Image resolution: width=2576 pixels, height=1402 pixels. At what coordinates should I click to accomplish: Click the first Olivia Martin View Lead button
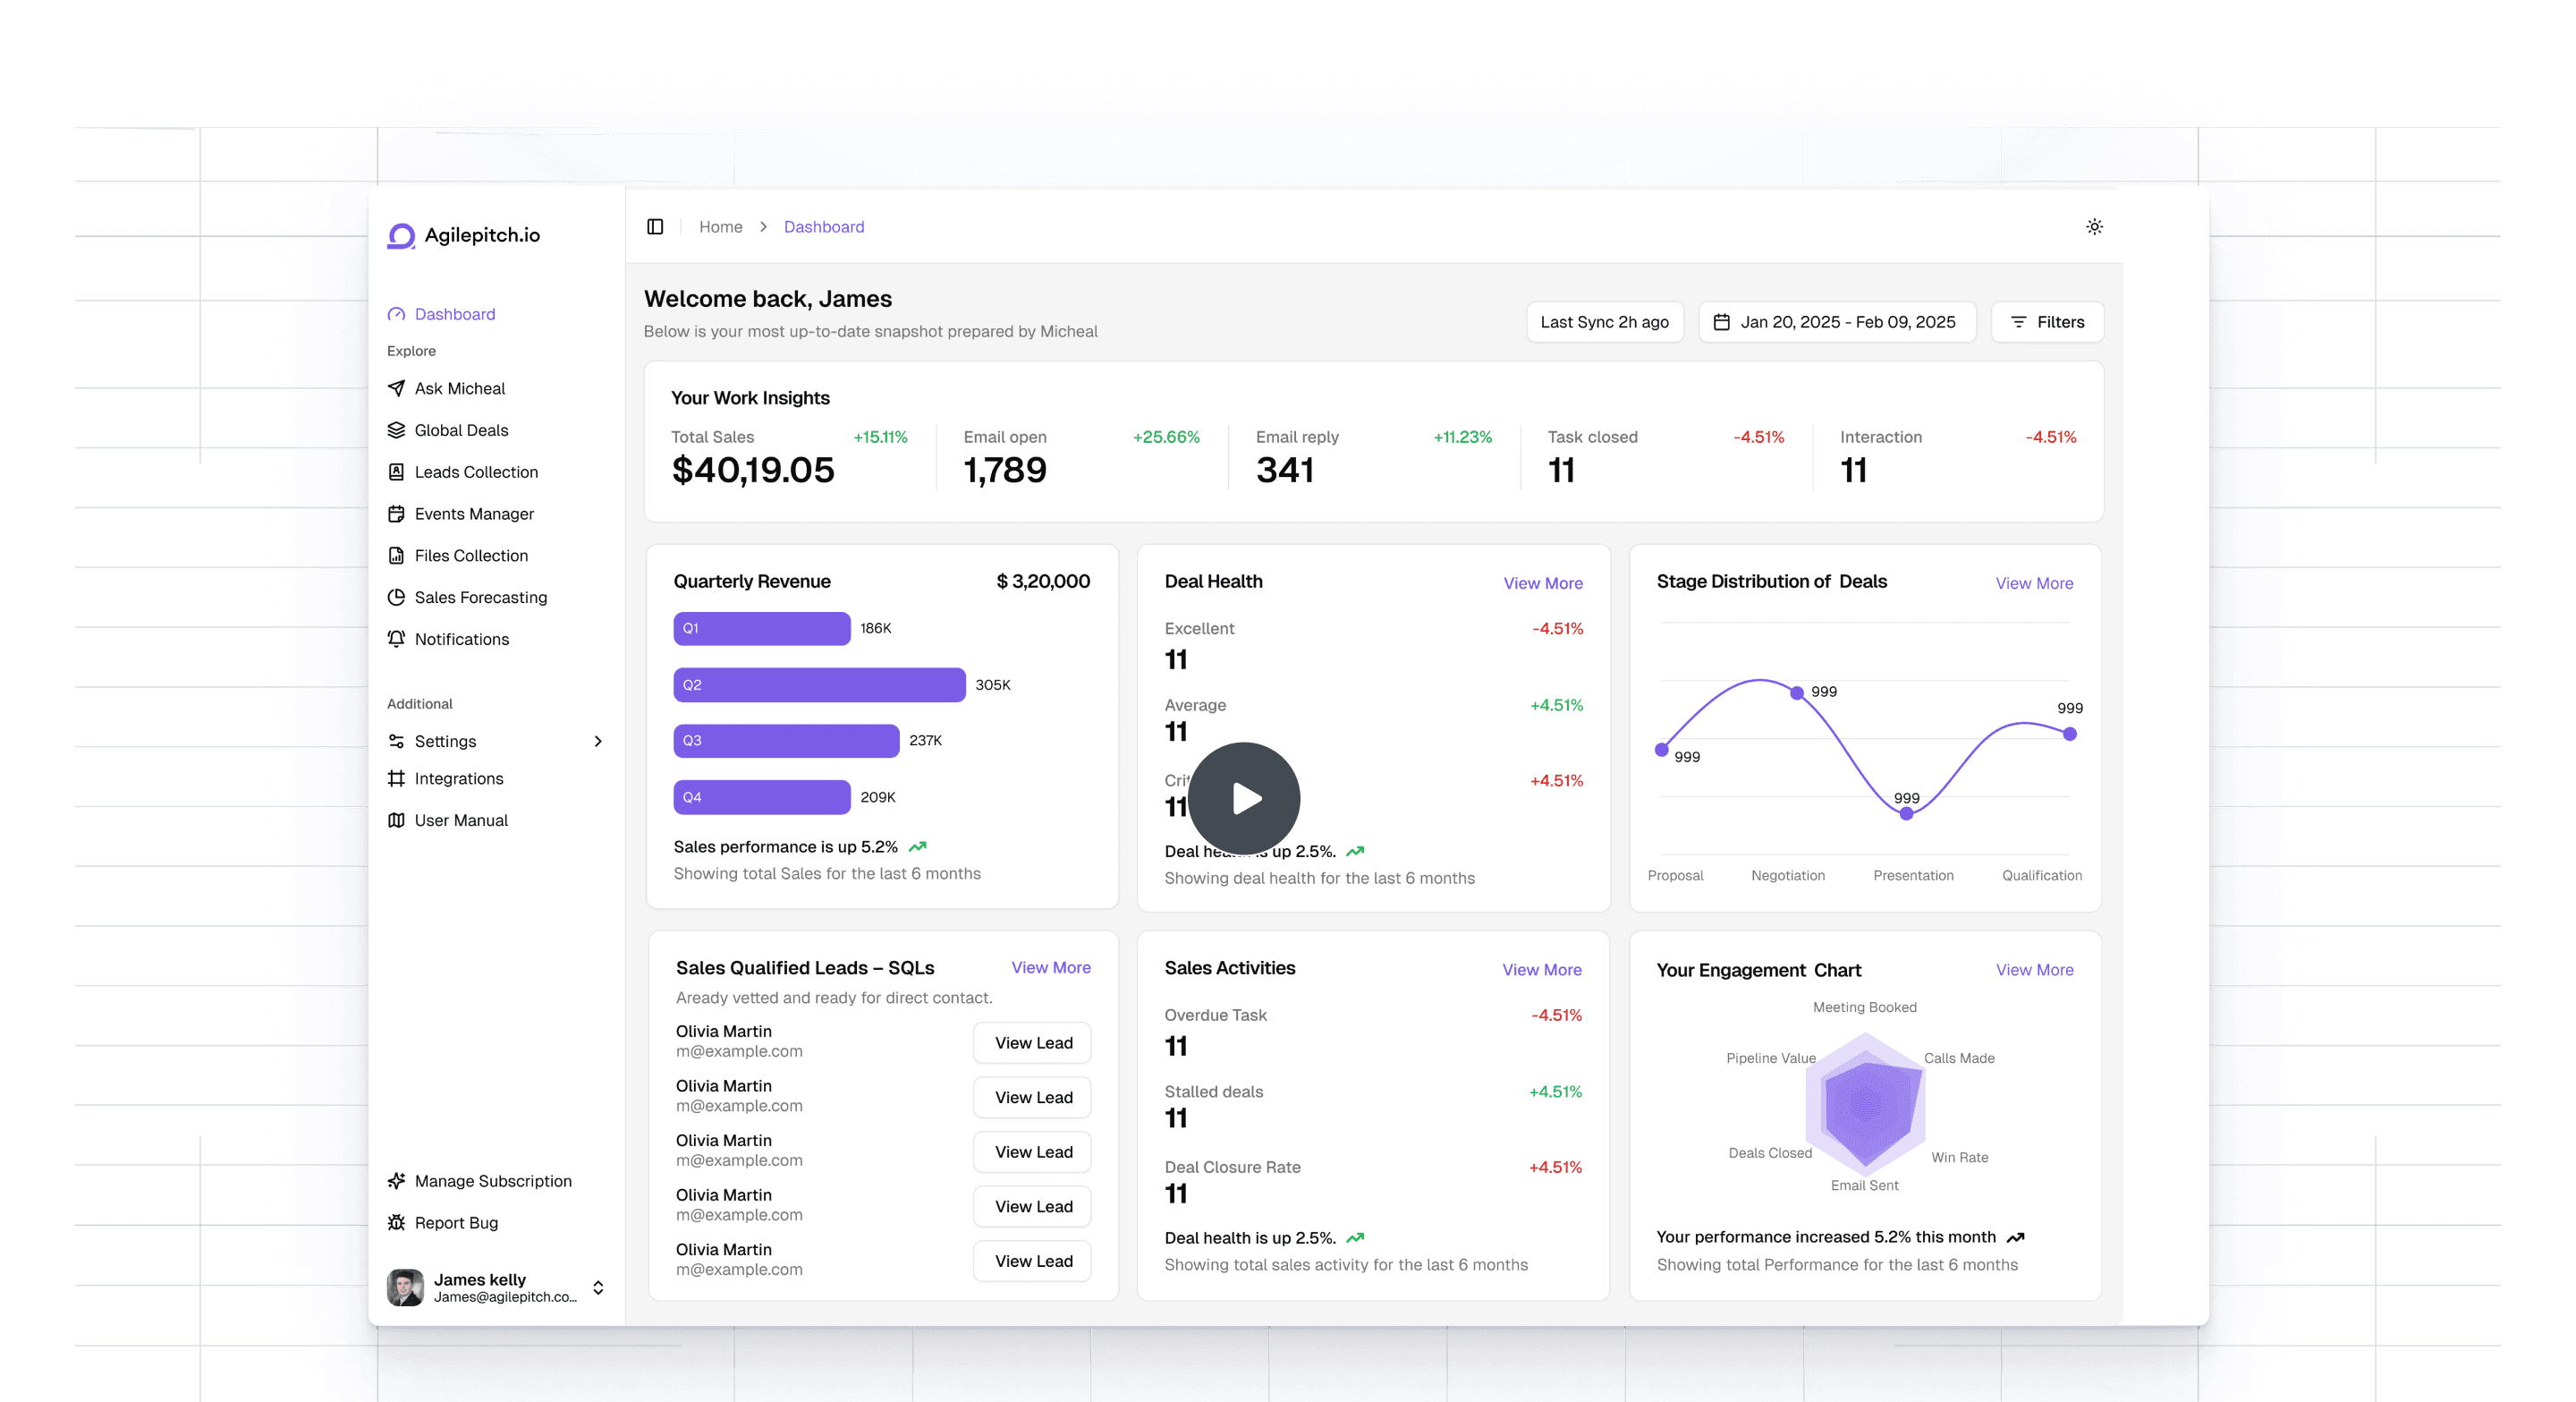pyautogui.click(x=1032, y=1043)
